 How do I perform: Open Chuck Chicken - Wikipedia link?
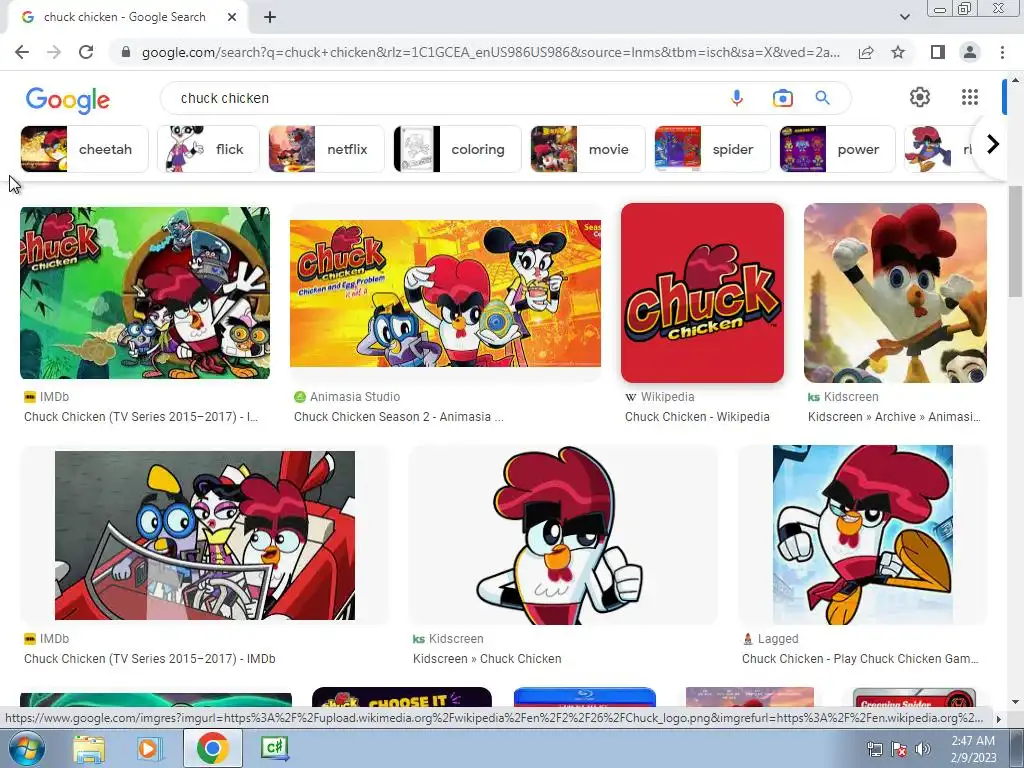(697, 417)
